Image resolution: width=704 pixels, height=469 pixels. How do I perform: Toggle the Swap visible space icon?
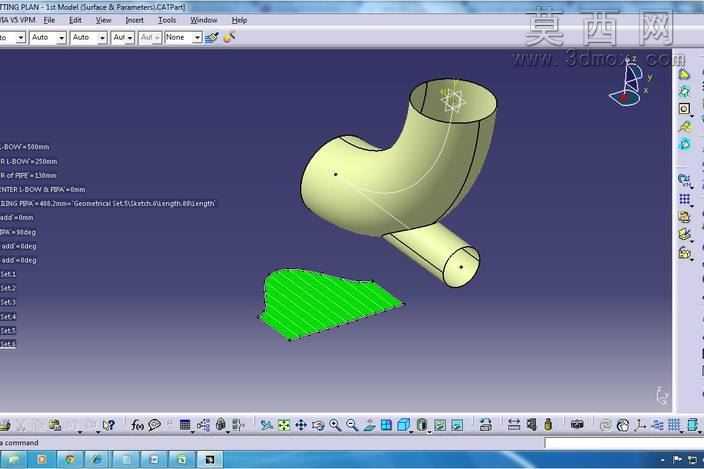[457, 425]
